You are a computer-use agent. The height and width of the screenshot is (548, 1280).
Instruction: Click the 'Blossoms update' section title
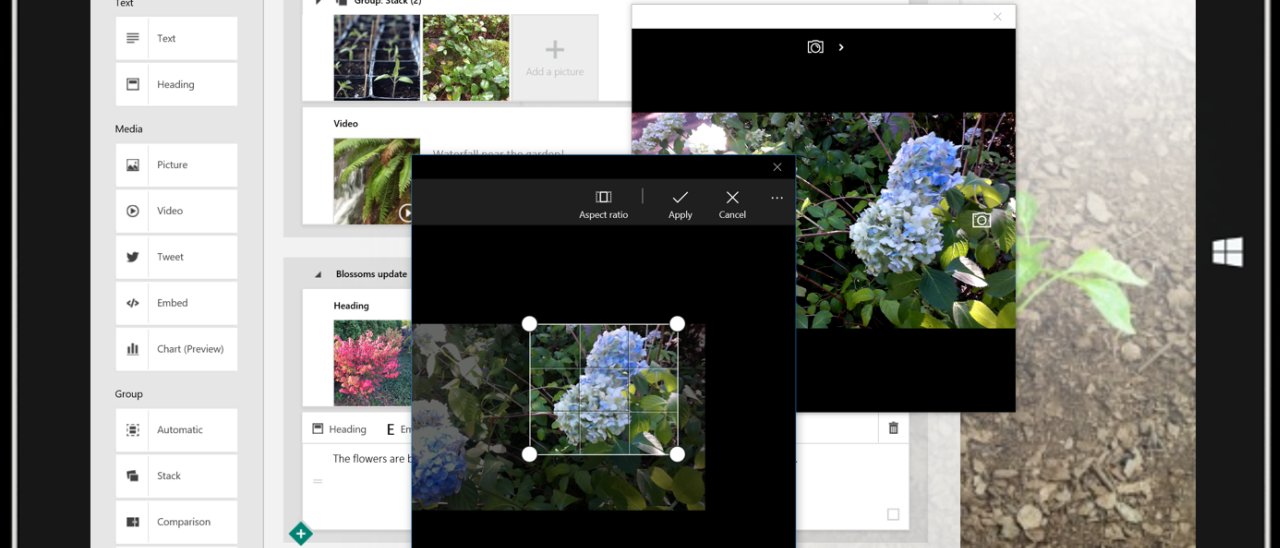pyautogui.click(x=371, y=274)
